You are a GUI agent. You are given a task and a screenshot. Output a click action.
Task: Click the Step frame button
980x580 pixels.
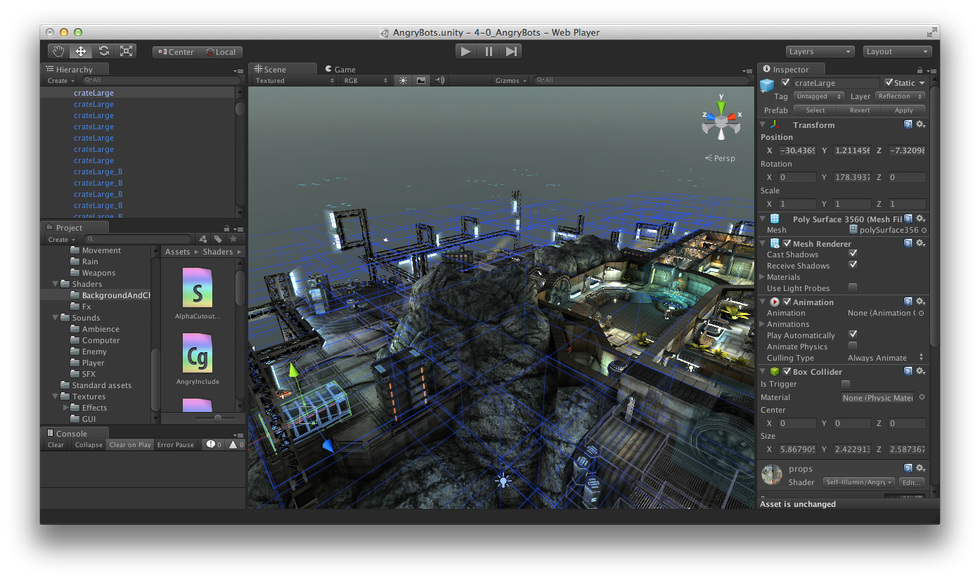tap(512, 51)
